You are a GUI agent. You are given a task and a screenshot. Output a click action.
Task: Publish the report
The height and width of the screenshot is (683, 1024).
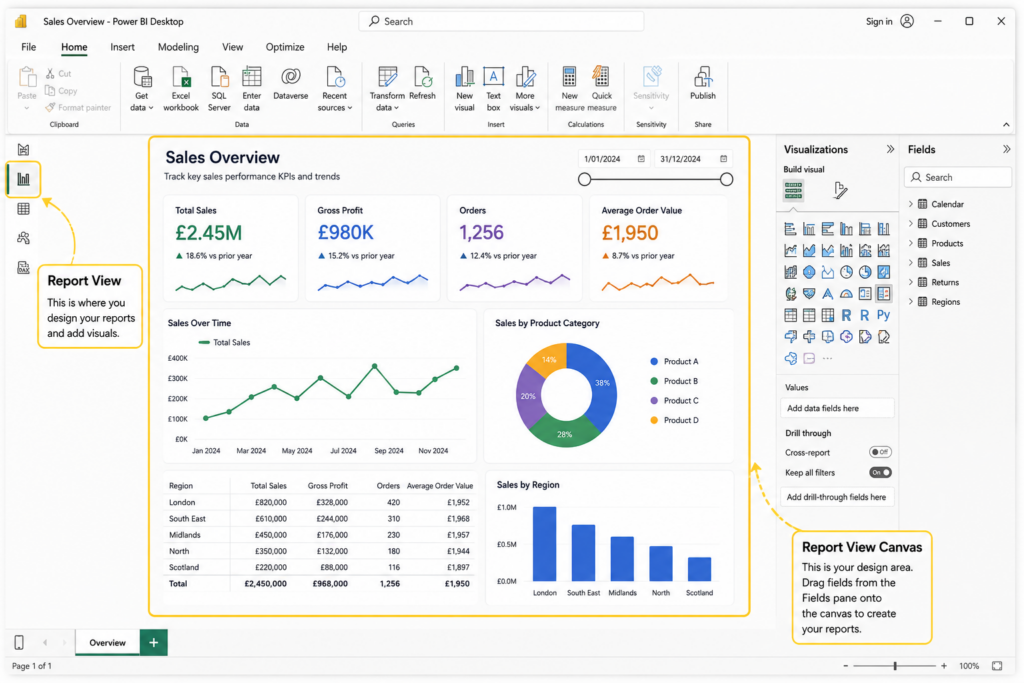[x=703, y=83]
